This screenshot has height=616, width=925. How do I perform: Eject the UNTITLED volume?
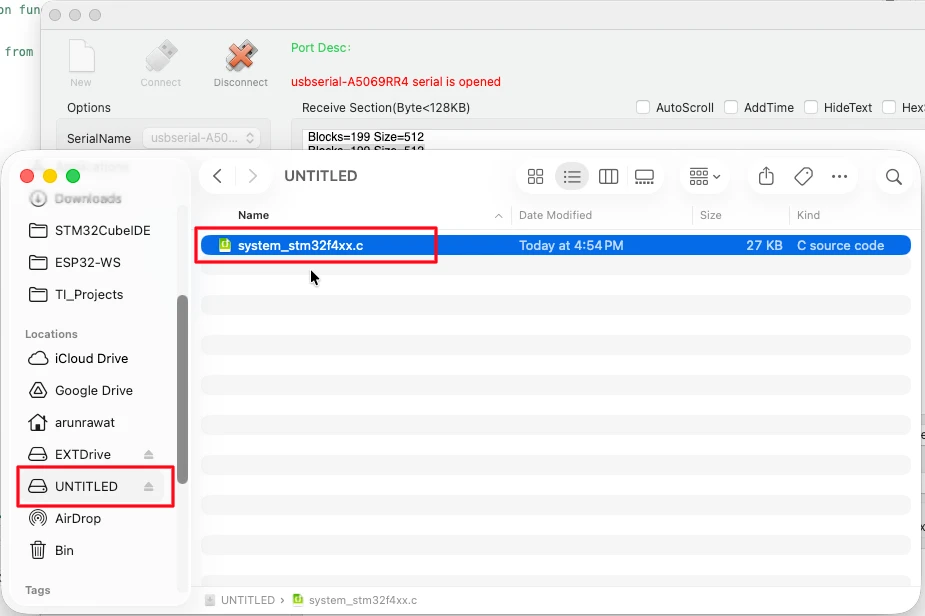pos(149,486)
